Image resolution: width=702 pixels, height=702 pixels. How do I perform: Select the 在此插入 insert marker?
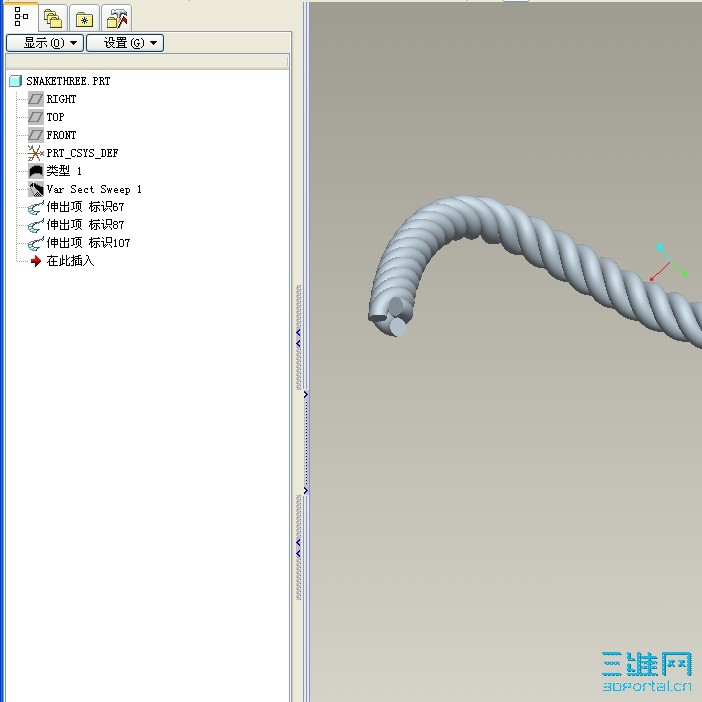pos(70,261)
